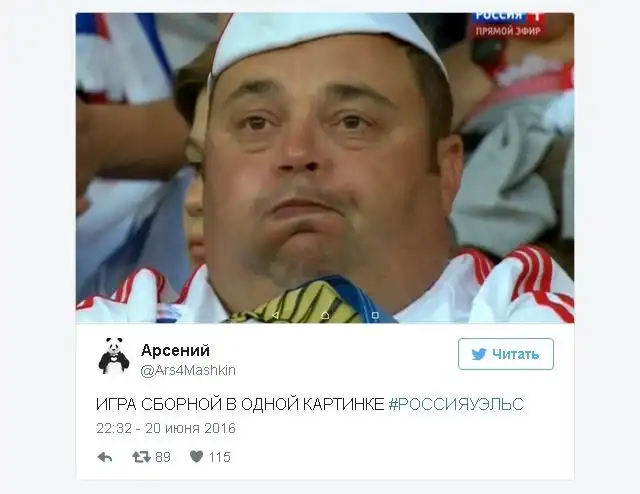This screenshot has height=494, width=640.
Task: Open the @Ars4Mashkin handle link
Action: [188, 370]
